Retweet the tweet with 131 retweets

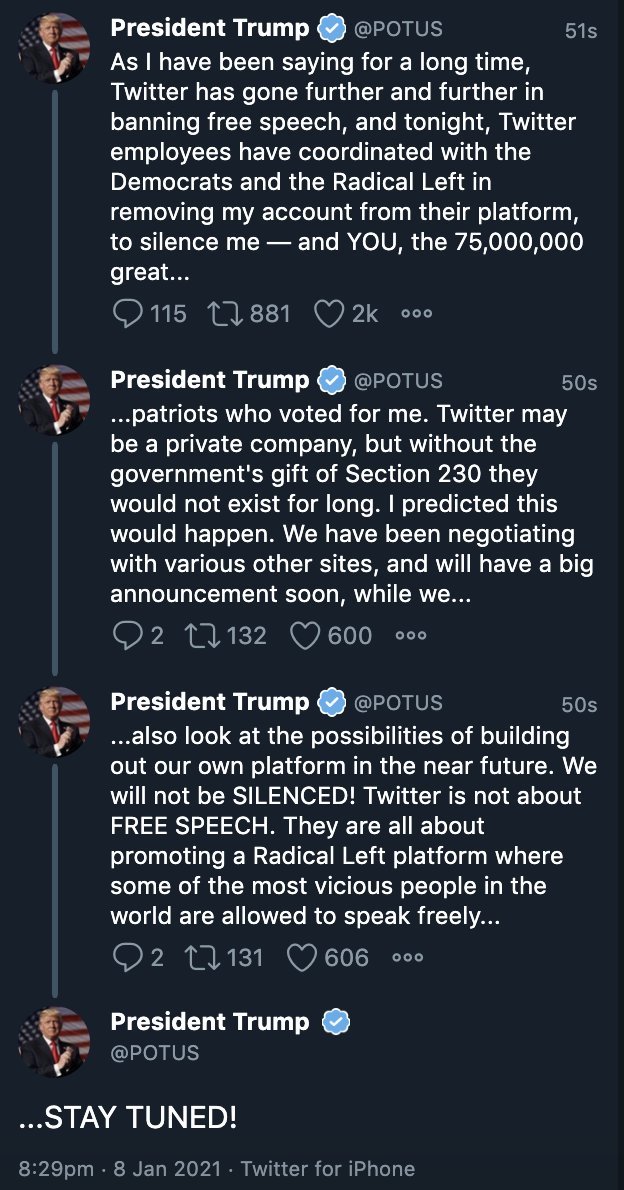205,957
